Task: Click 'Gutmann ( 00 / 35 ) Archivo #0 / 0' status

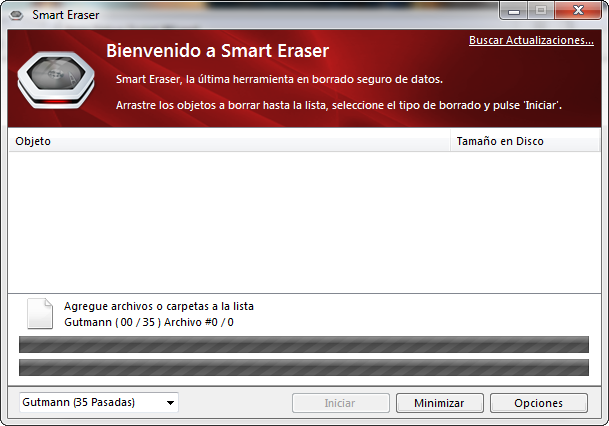Action: (149, 322)
